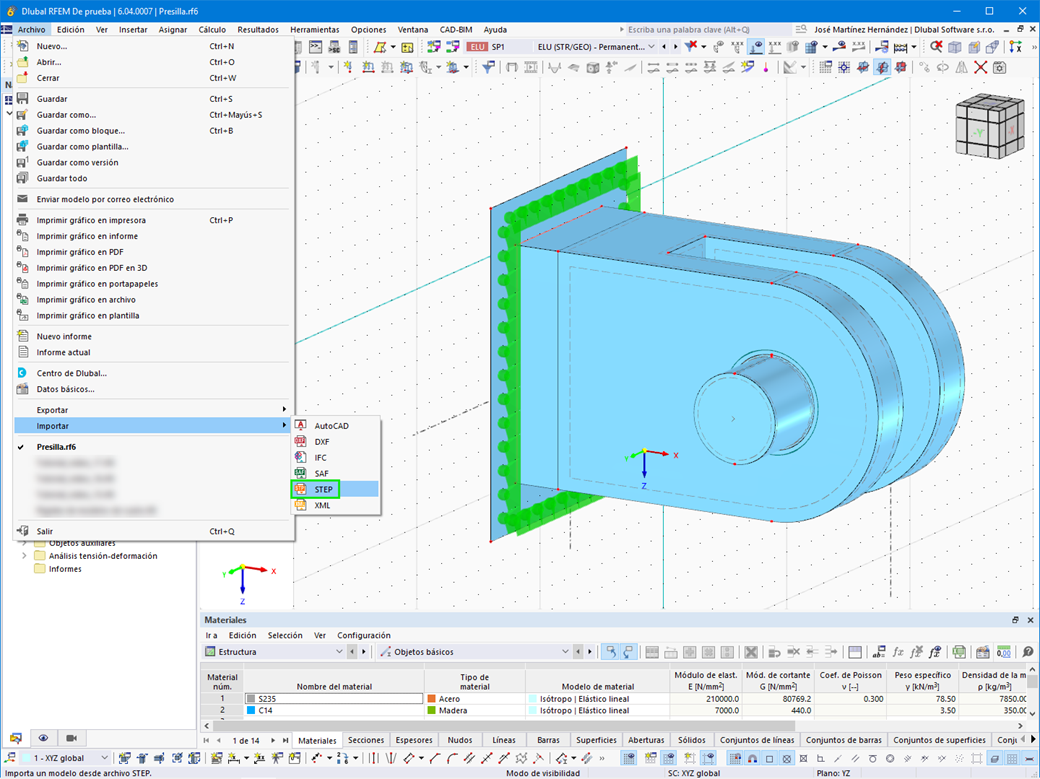Select the SAF import entry
Viewport: 1040px width, 779px height.
pyautogui.click(x=336, y=473)
